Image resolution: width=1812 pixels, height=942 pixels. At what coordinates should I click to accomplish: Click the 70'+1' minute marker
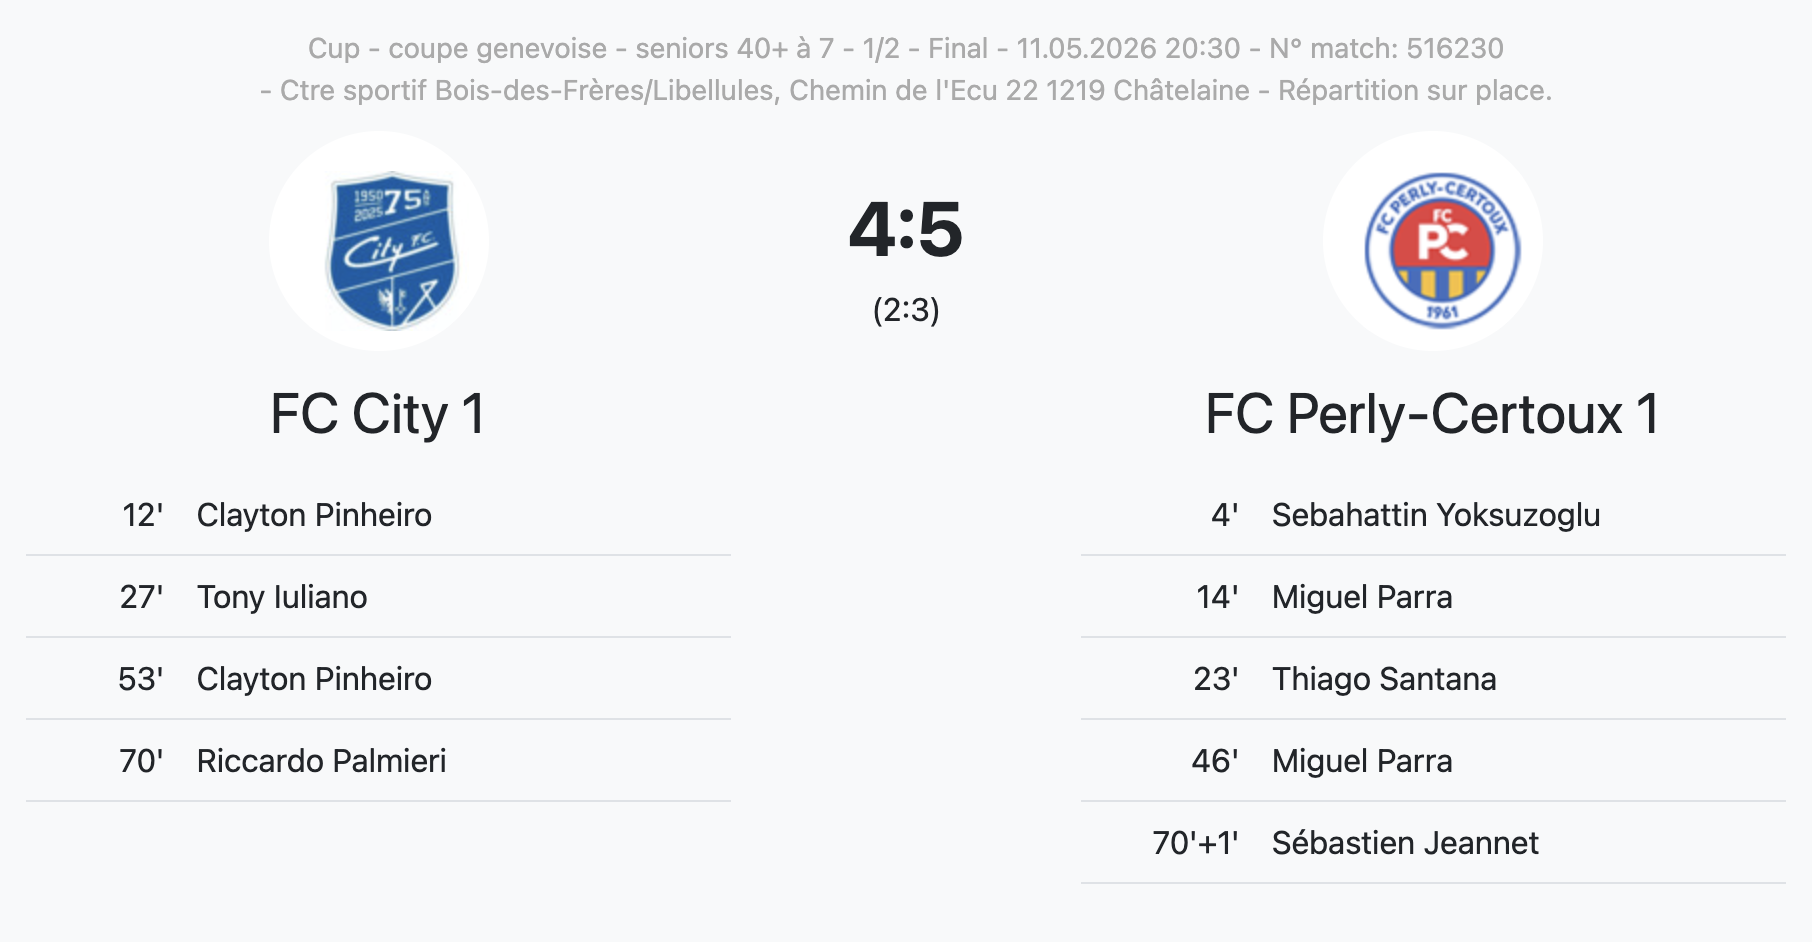[1195, 843]
